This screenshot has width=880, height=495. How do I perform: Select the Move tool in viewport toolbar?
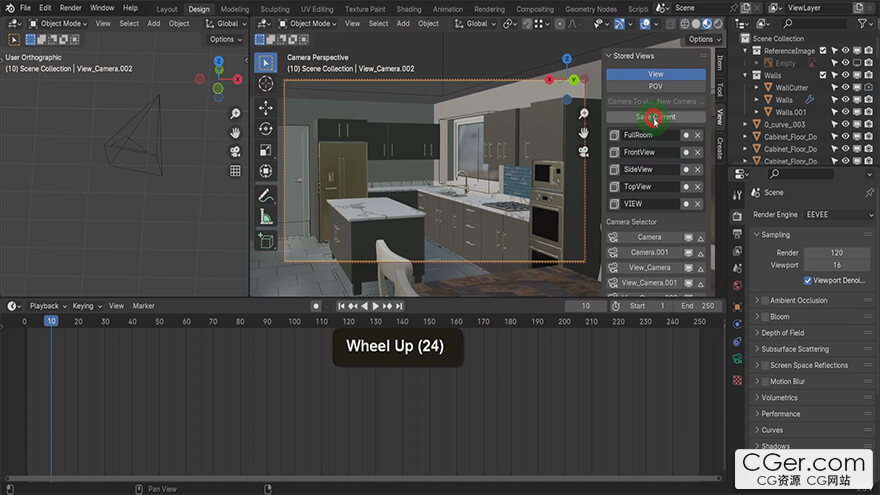tap(266, 107)
